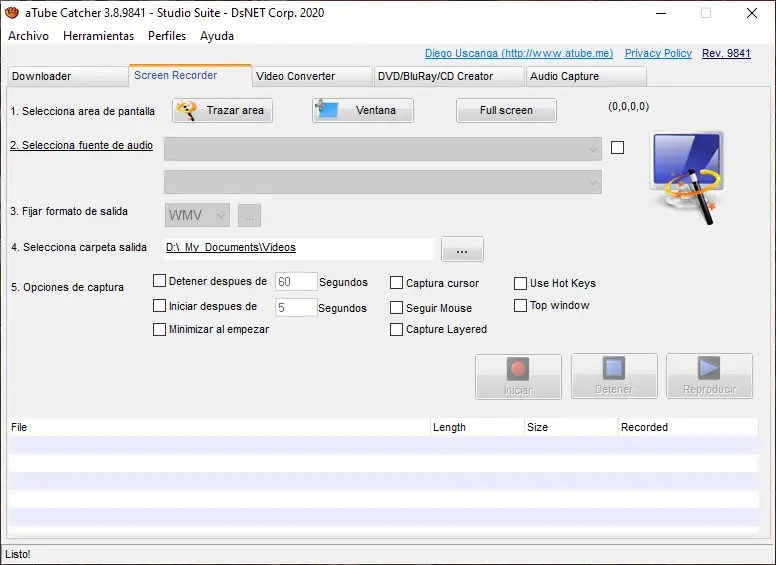Switch to the Video Converter tab
The width and height of the screenshot is (776, 565).
[312, 77]
